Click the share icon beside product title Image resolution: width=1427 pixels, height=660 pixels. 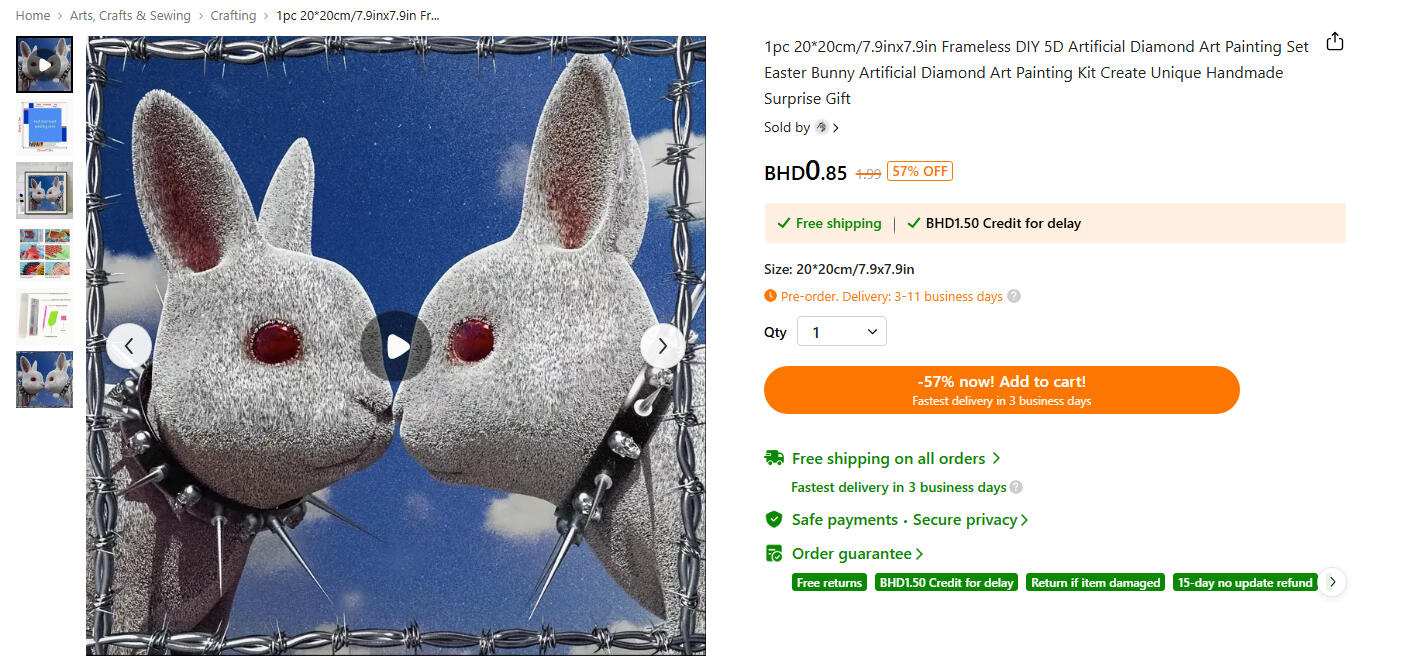pos(1334,42)
